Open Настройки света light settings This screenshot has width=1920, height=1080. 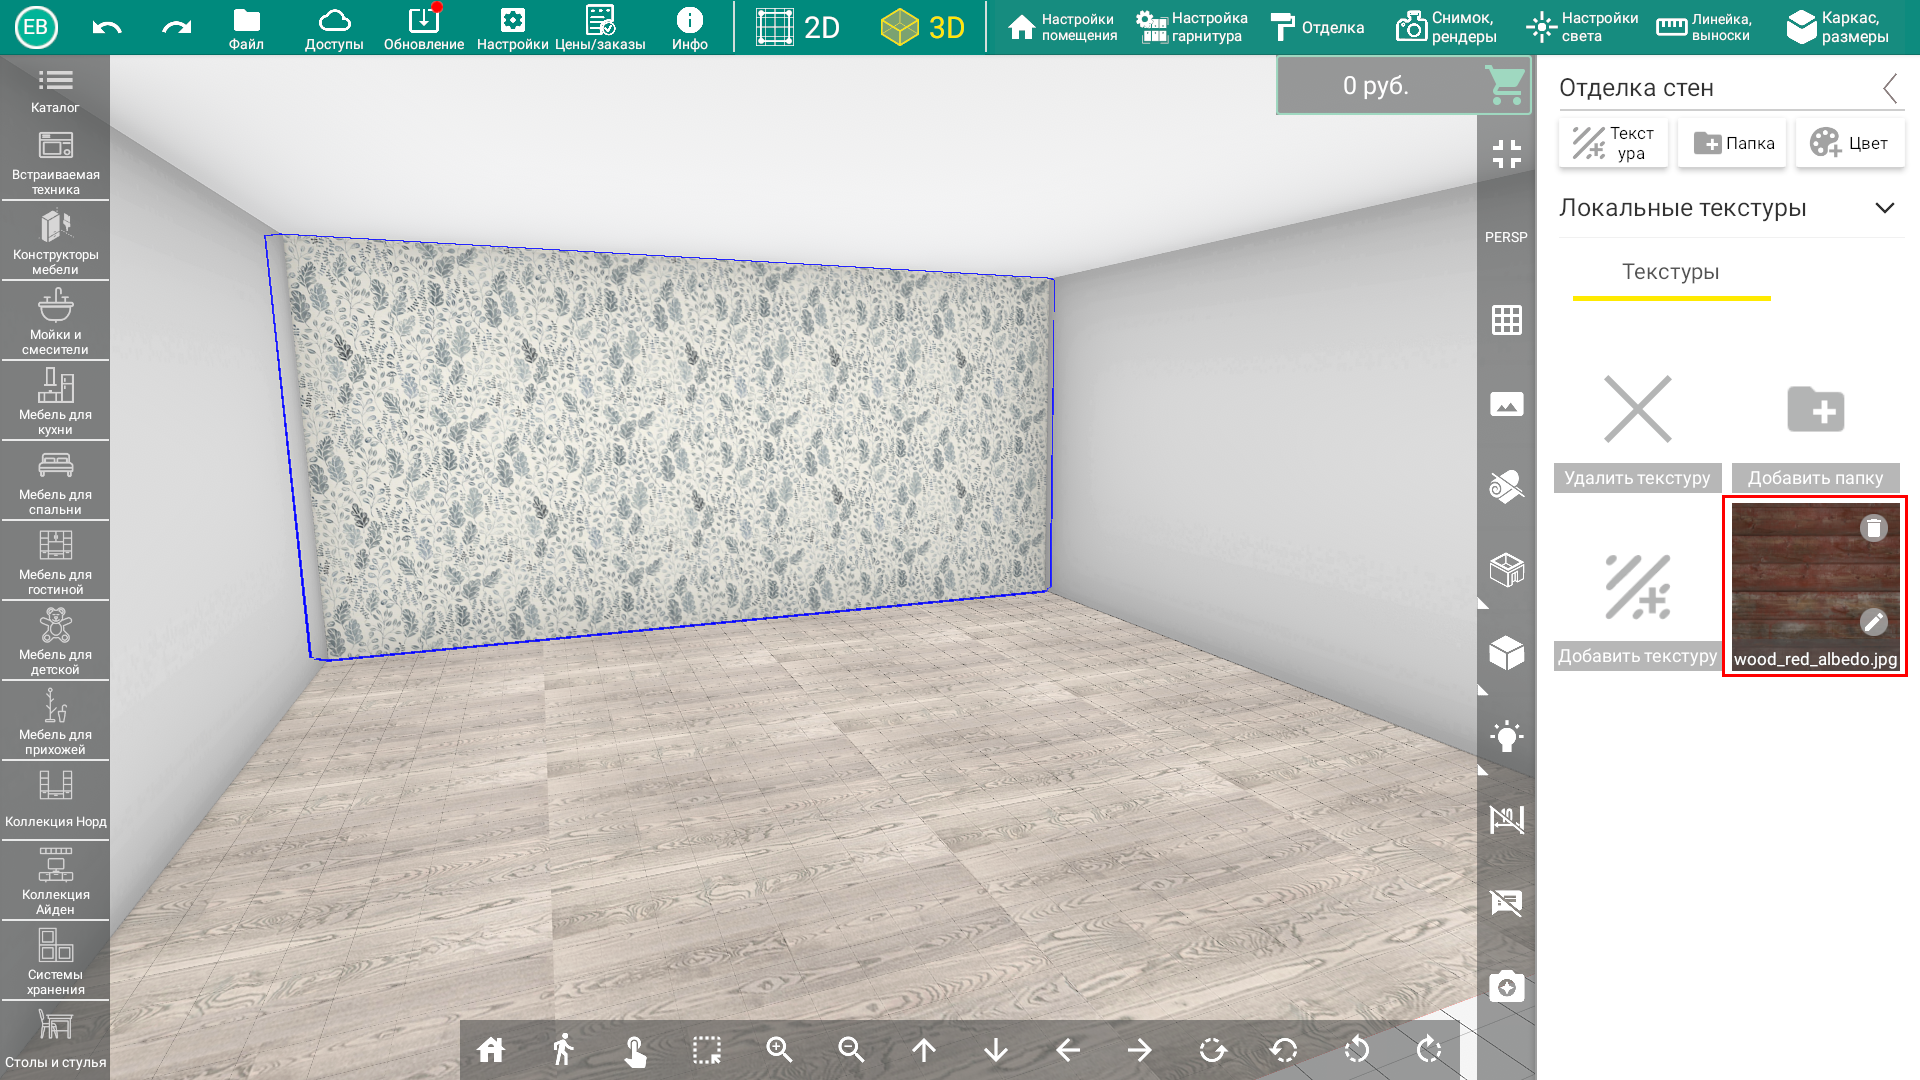coord(1582,27)
